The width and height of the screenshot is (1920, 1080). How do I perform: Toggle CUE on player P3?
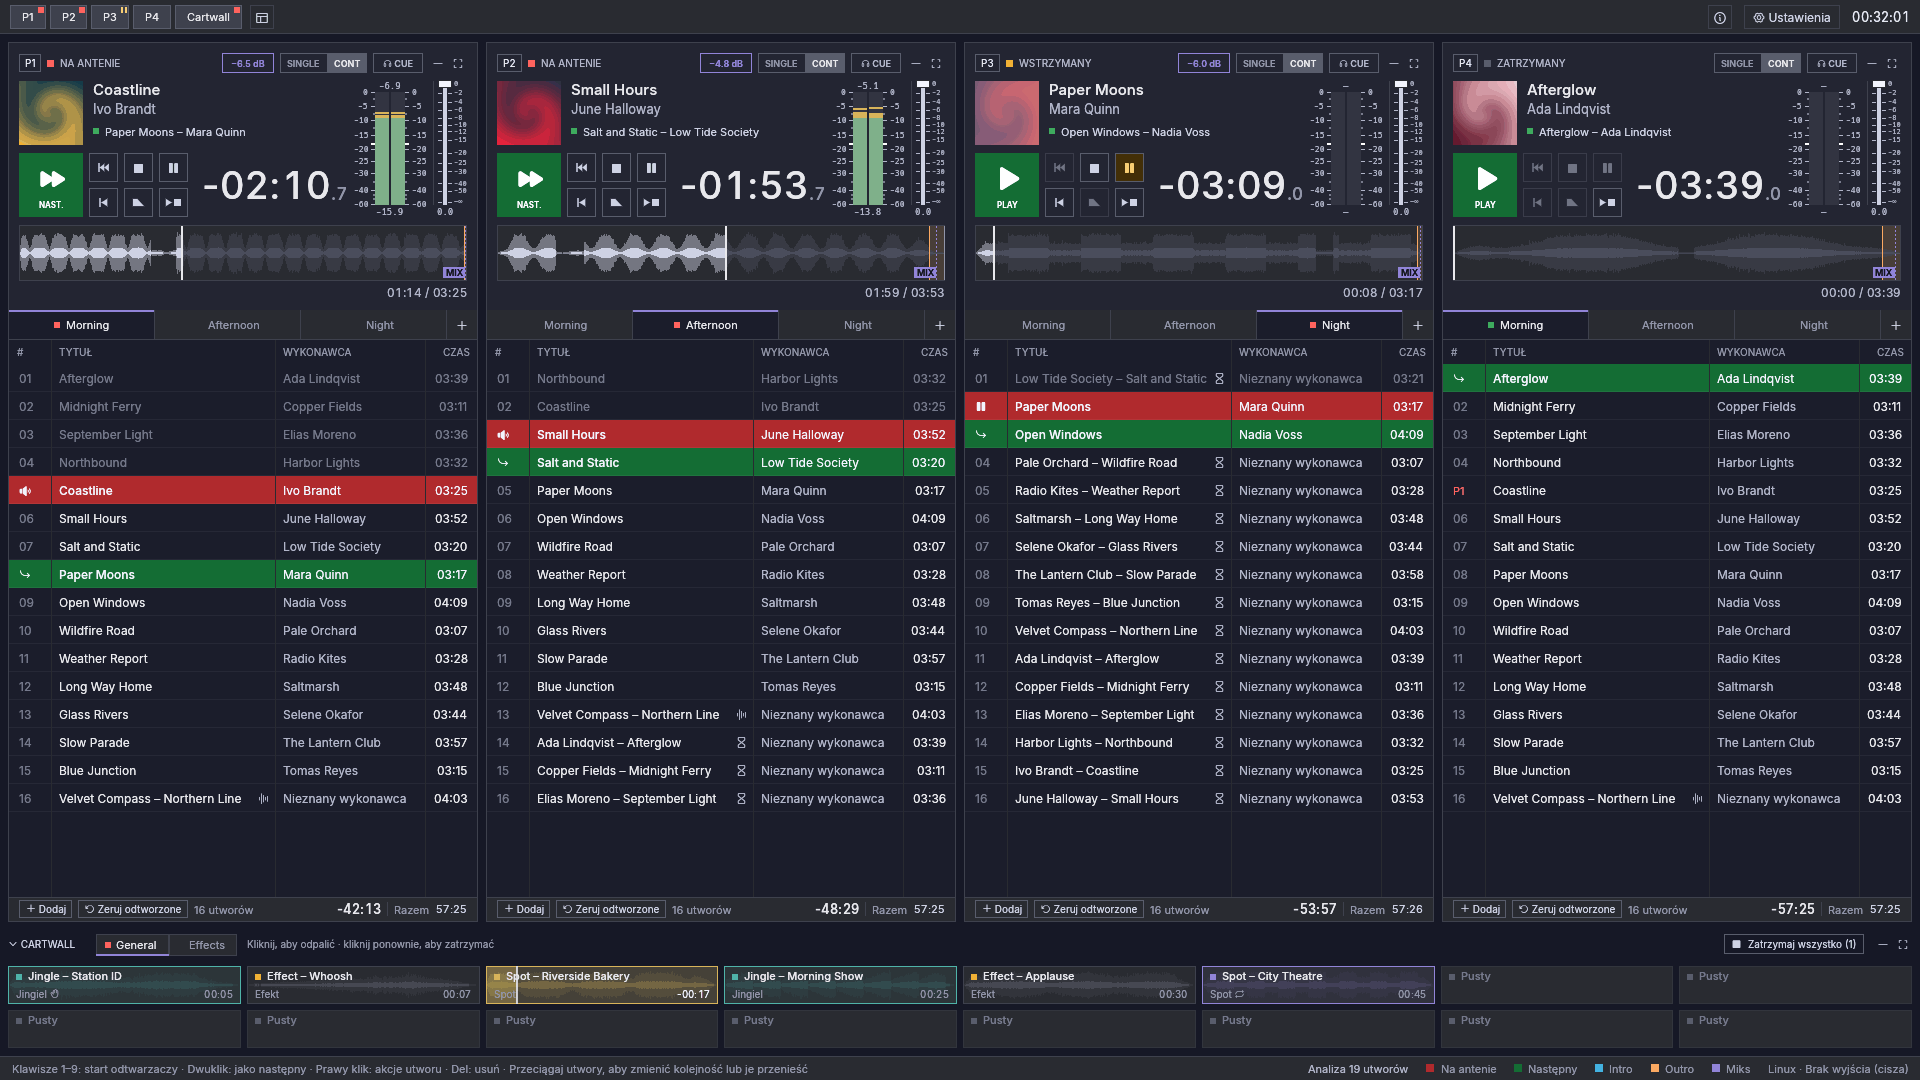pyautogui.click(x=1354, y=63)
